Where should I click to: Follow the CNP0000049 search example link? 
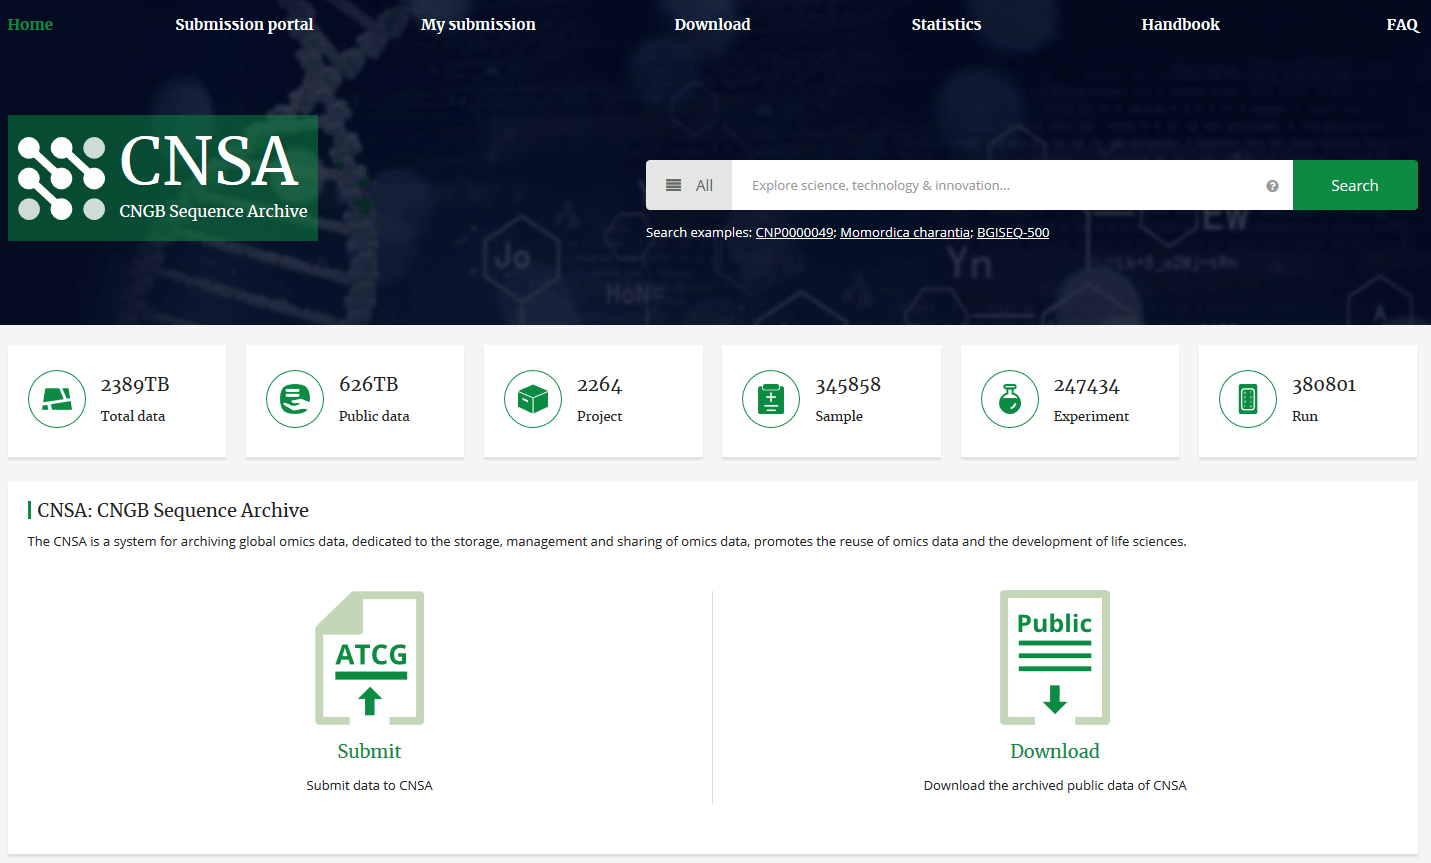[794, 233]
